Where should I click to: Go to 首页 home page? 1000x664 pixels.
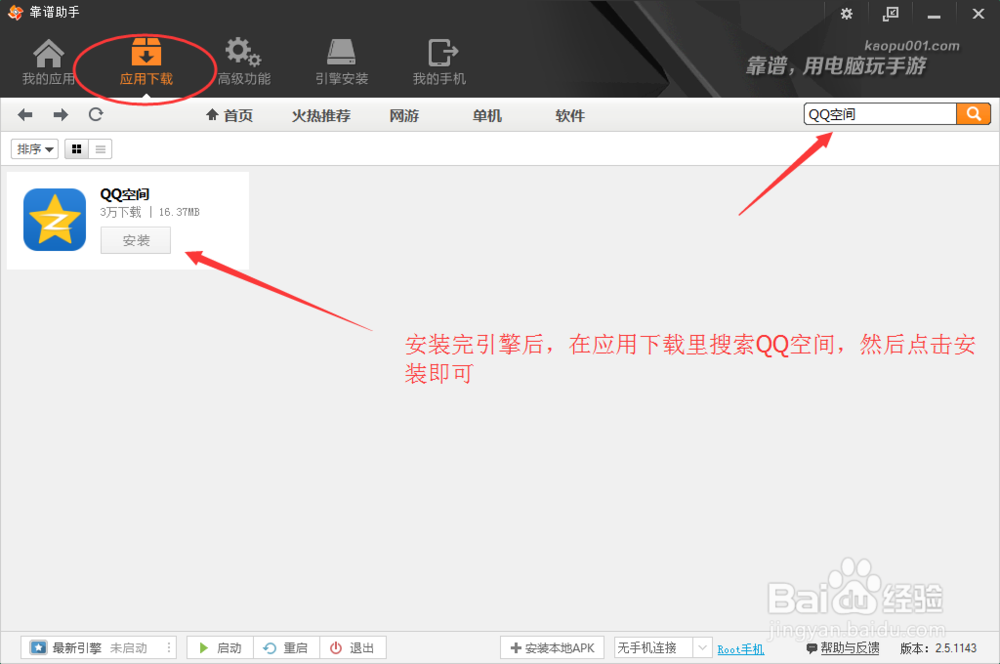coord(230,115)
